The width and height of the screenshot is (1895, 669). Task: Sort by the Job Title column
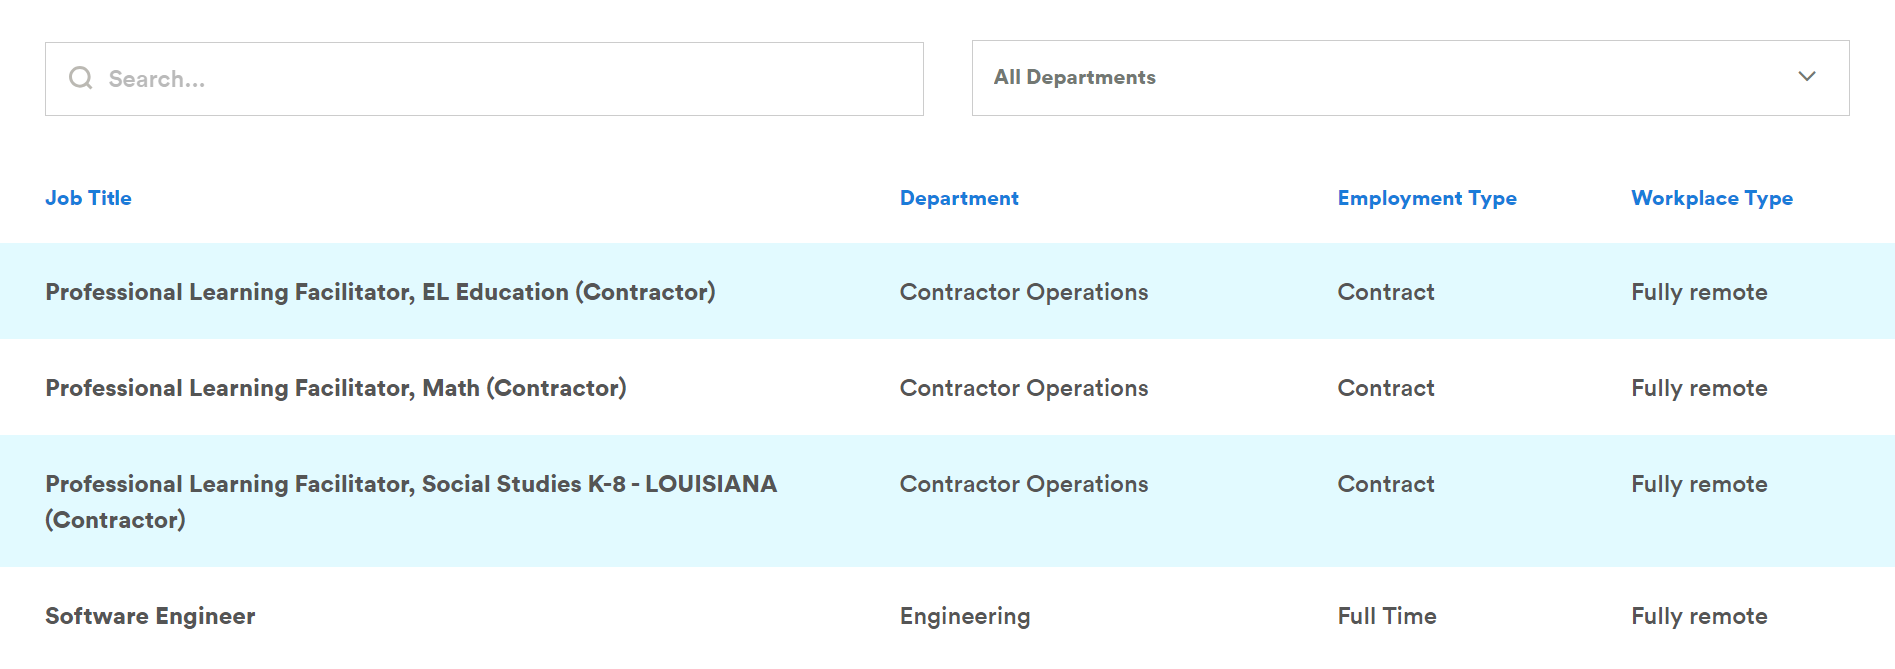pos(88,198)
